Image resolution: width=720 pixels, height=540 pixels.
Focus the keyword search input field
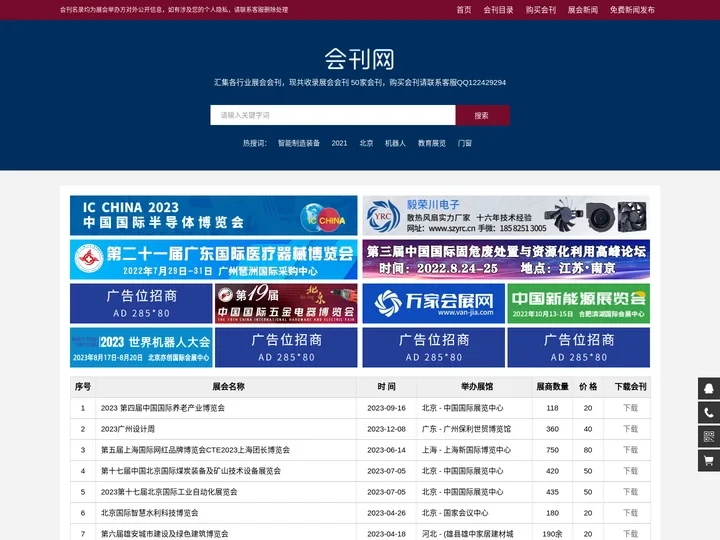[x=333, y=115]
